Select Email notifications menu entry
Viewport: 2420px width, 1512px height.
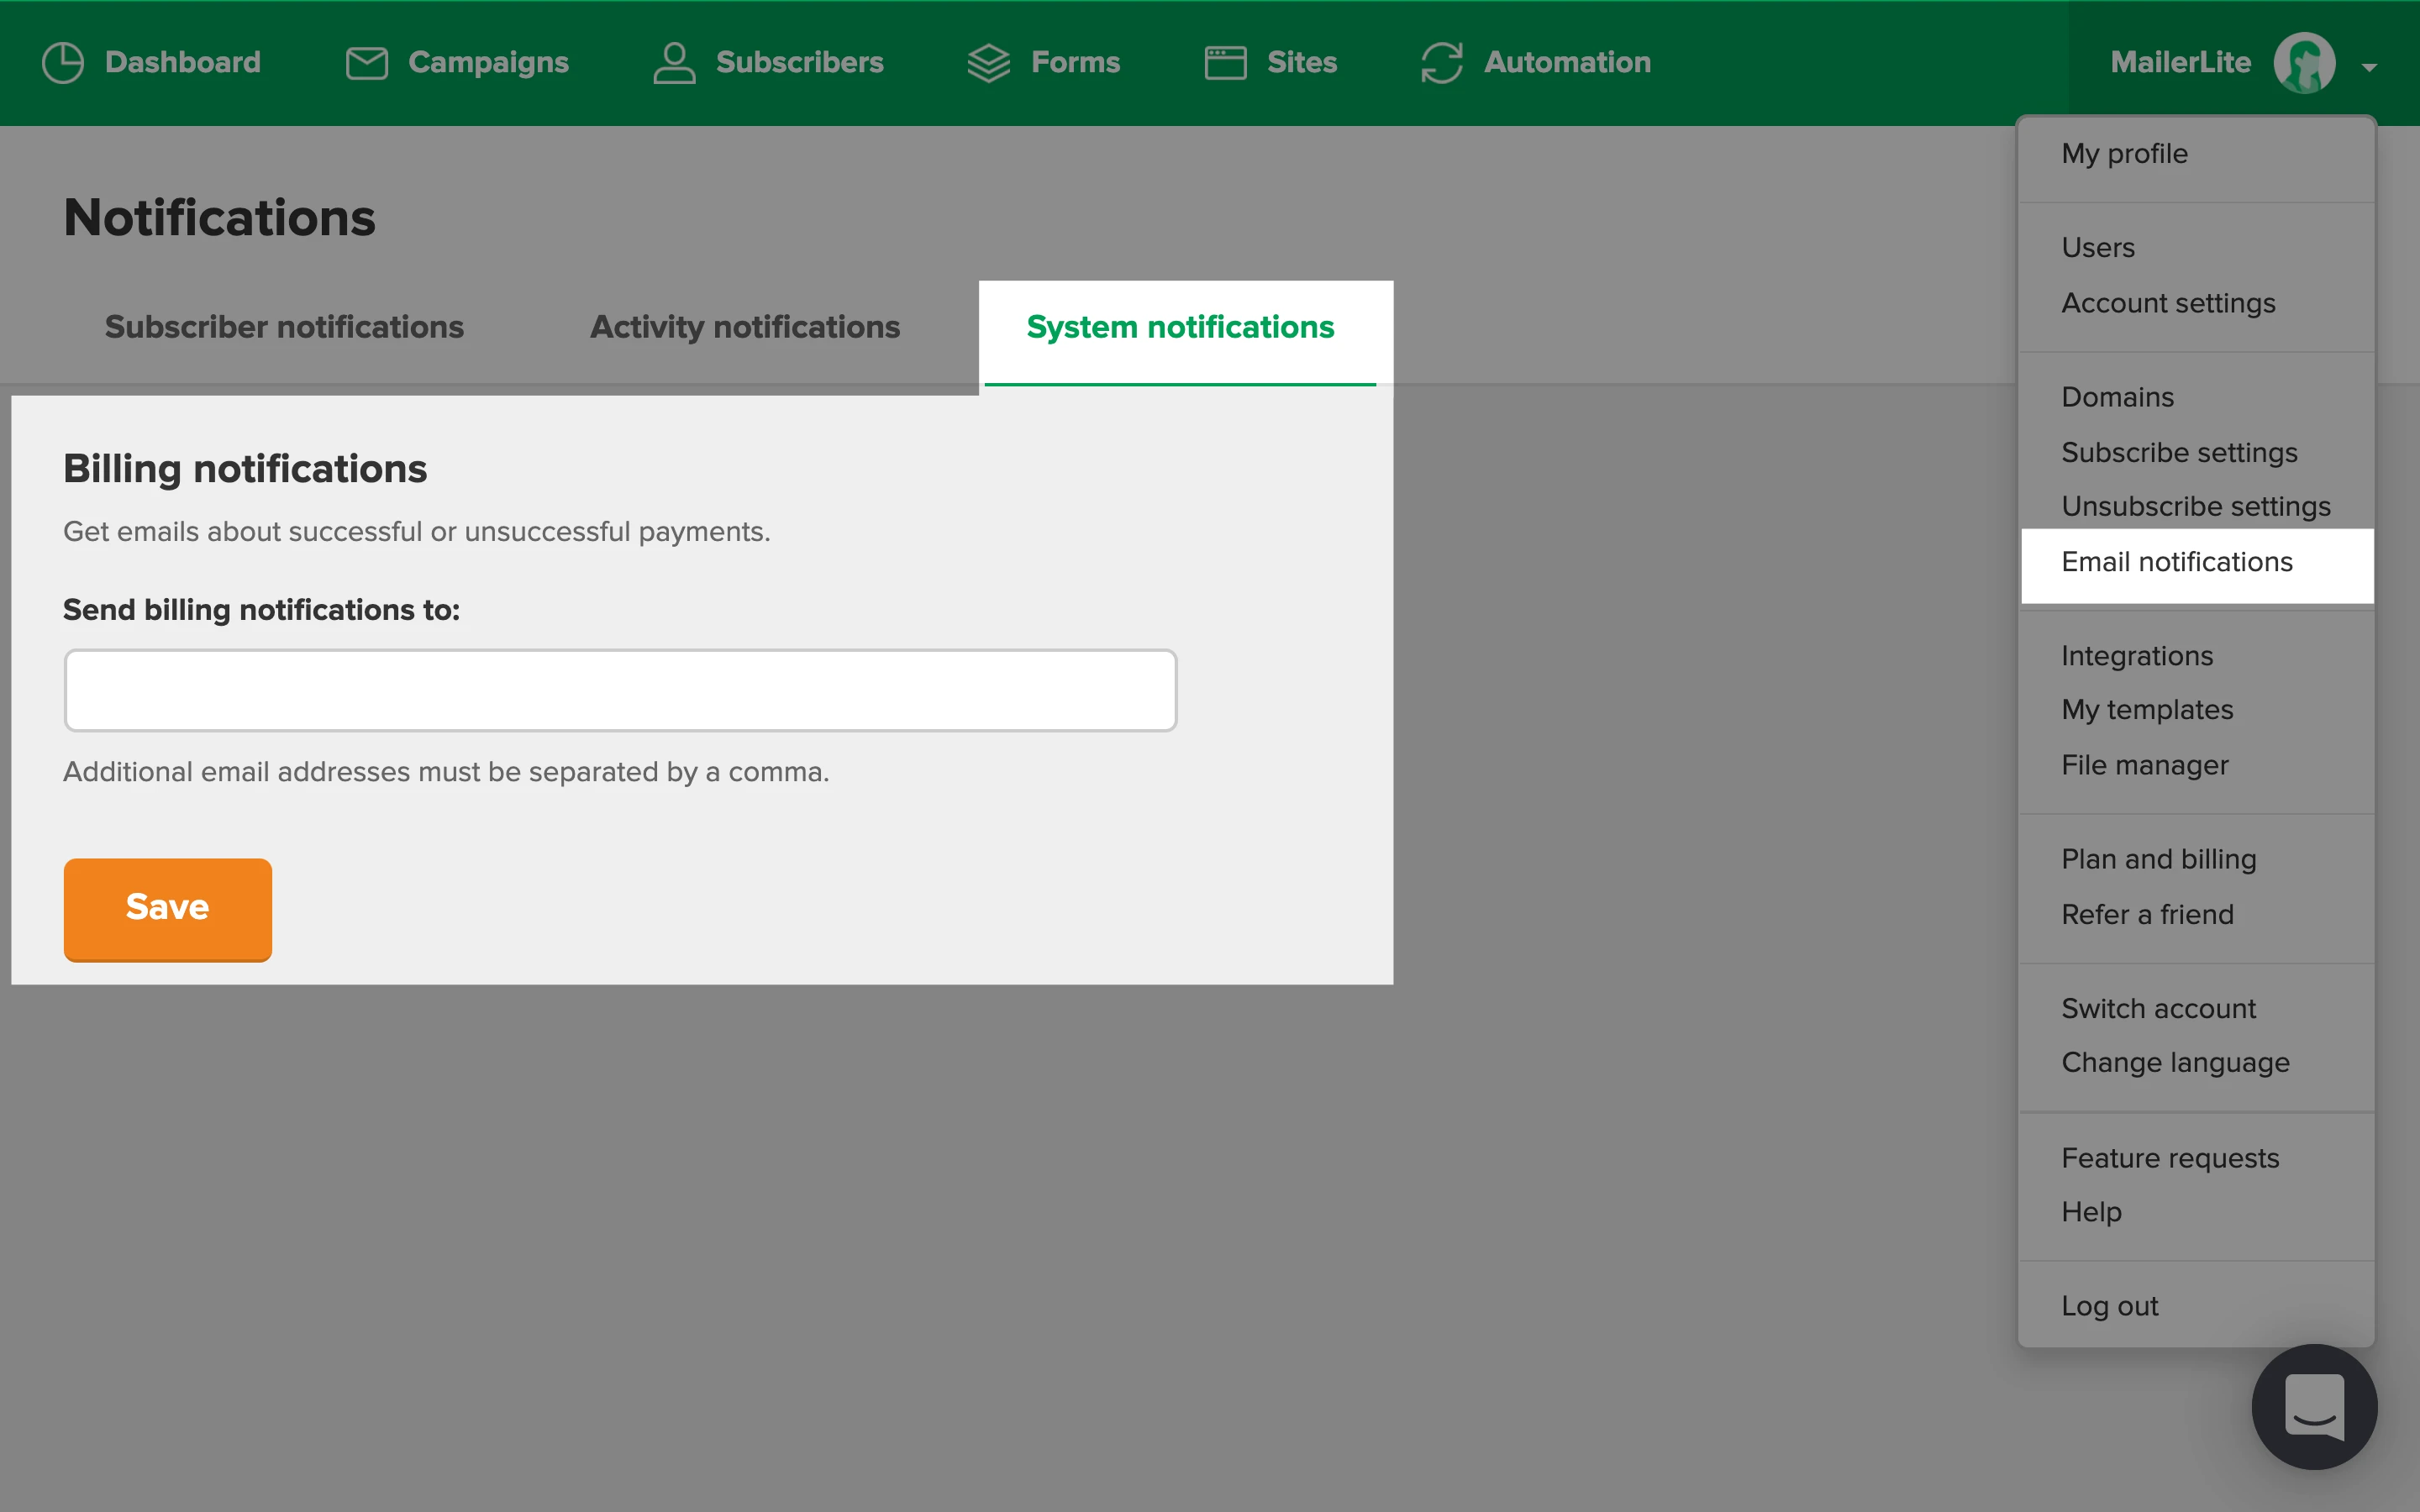click(2177, 562)
